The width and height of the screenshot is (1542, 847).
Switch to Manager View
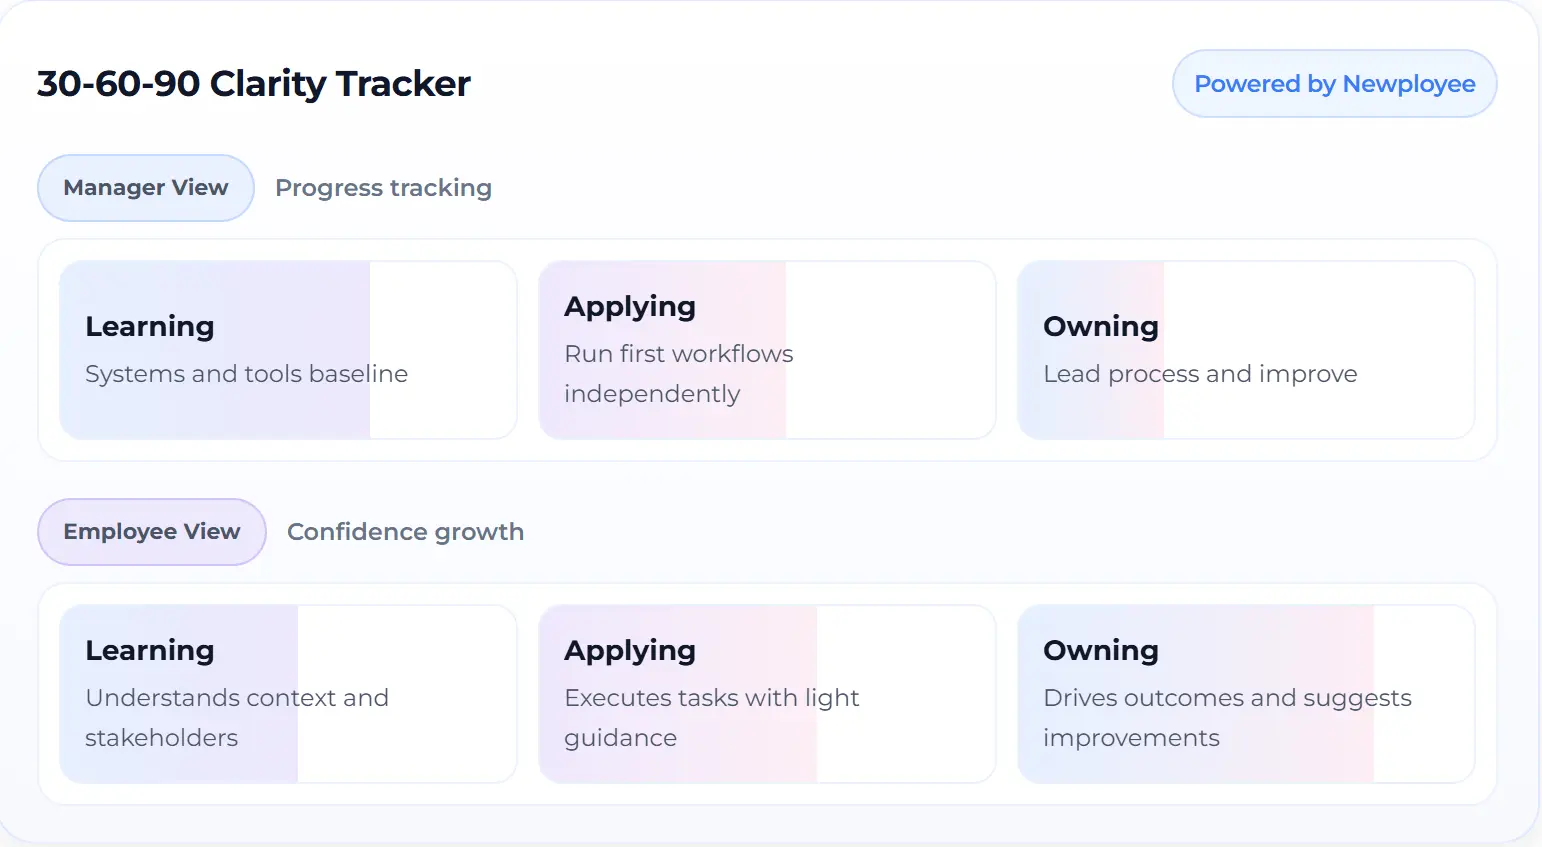(145, 187)
